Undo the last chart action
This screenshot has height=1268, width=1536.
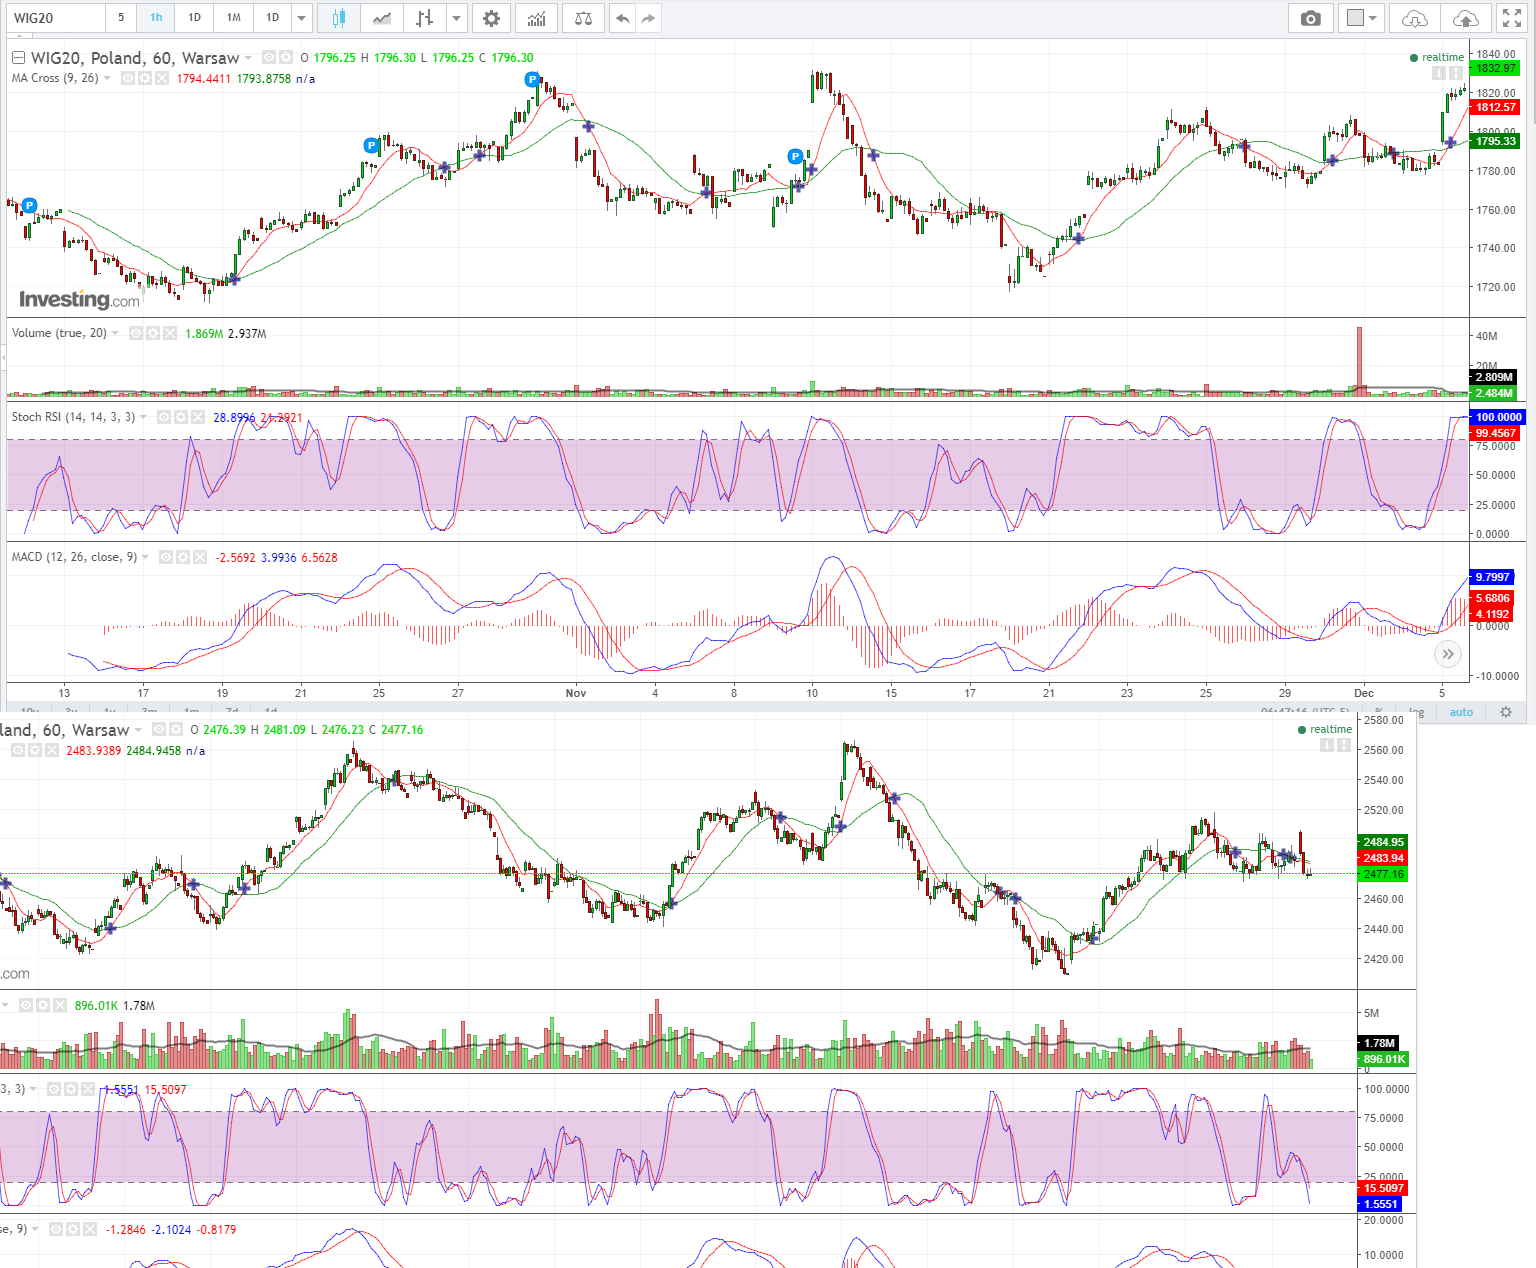tap(623, 18)
